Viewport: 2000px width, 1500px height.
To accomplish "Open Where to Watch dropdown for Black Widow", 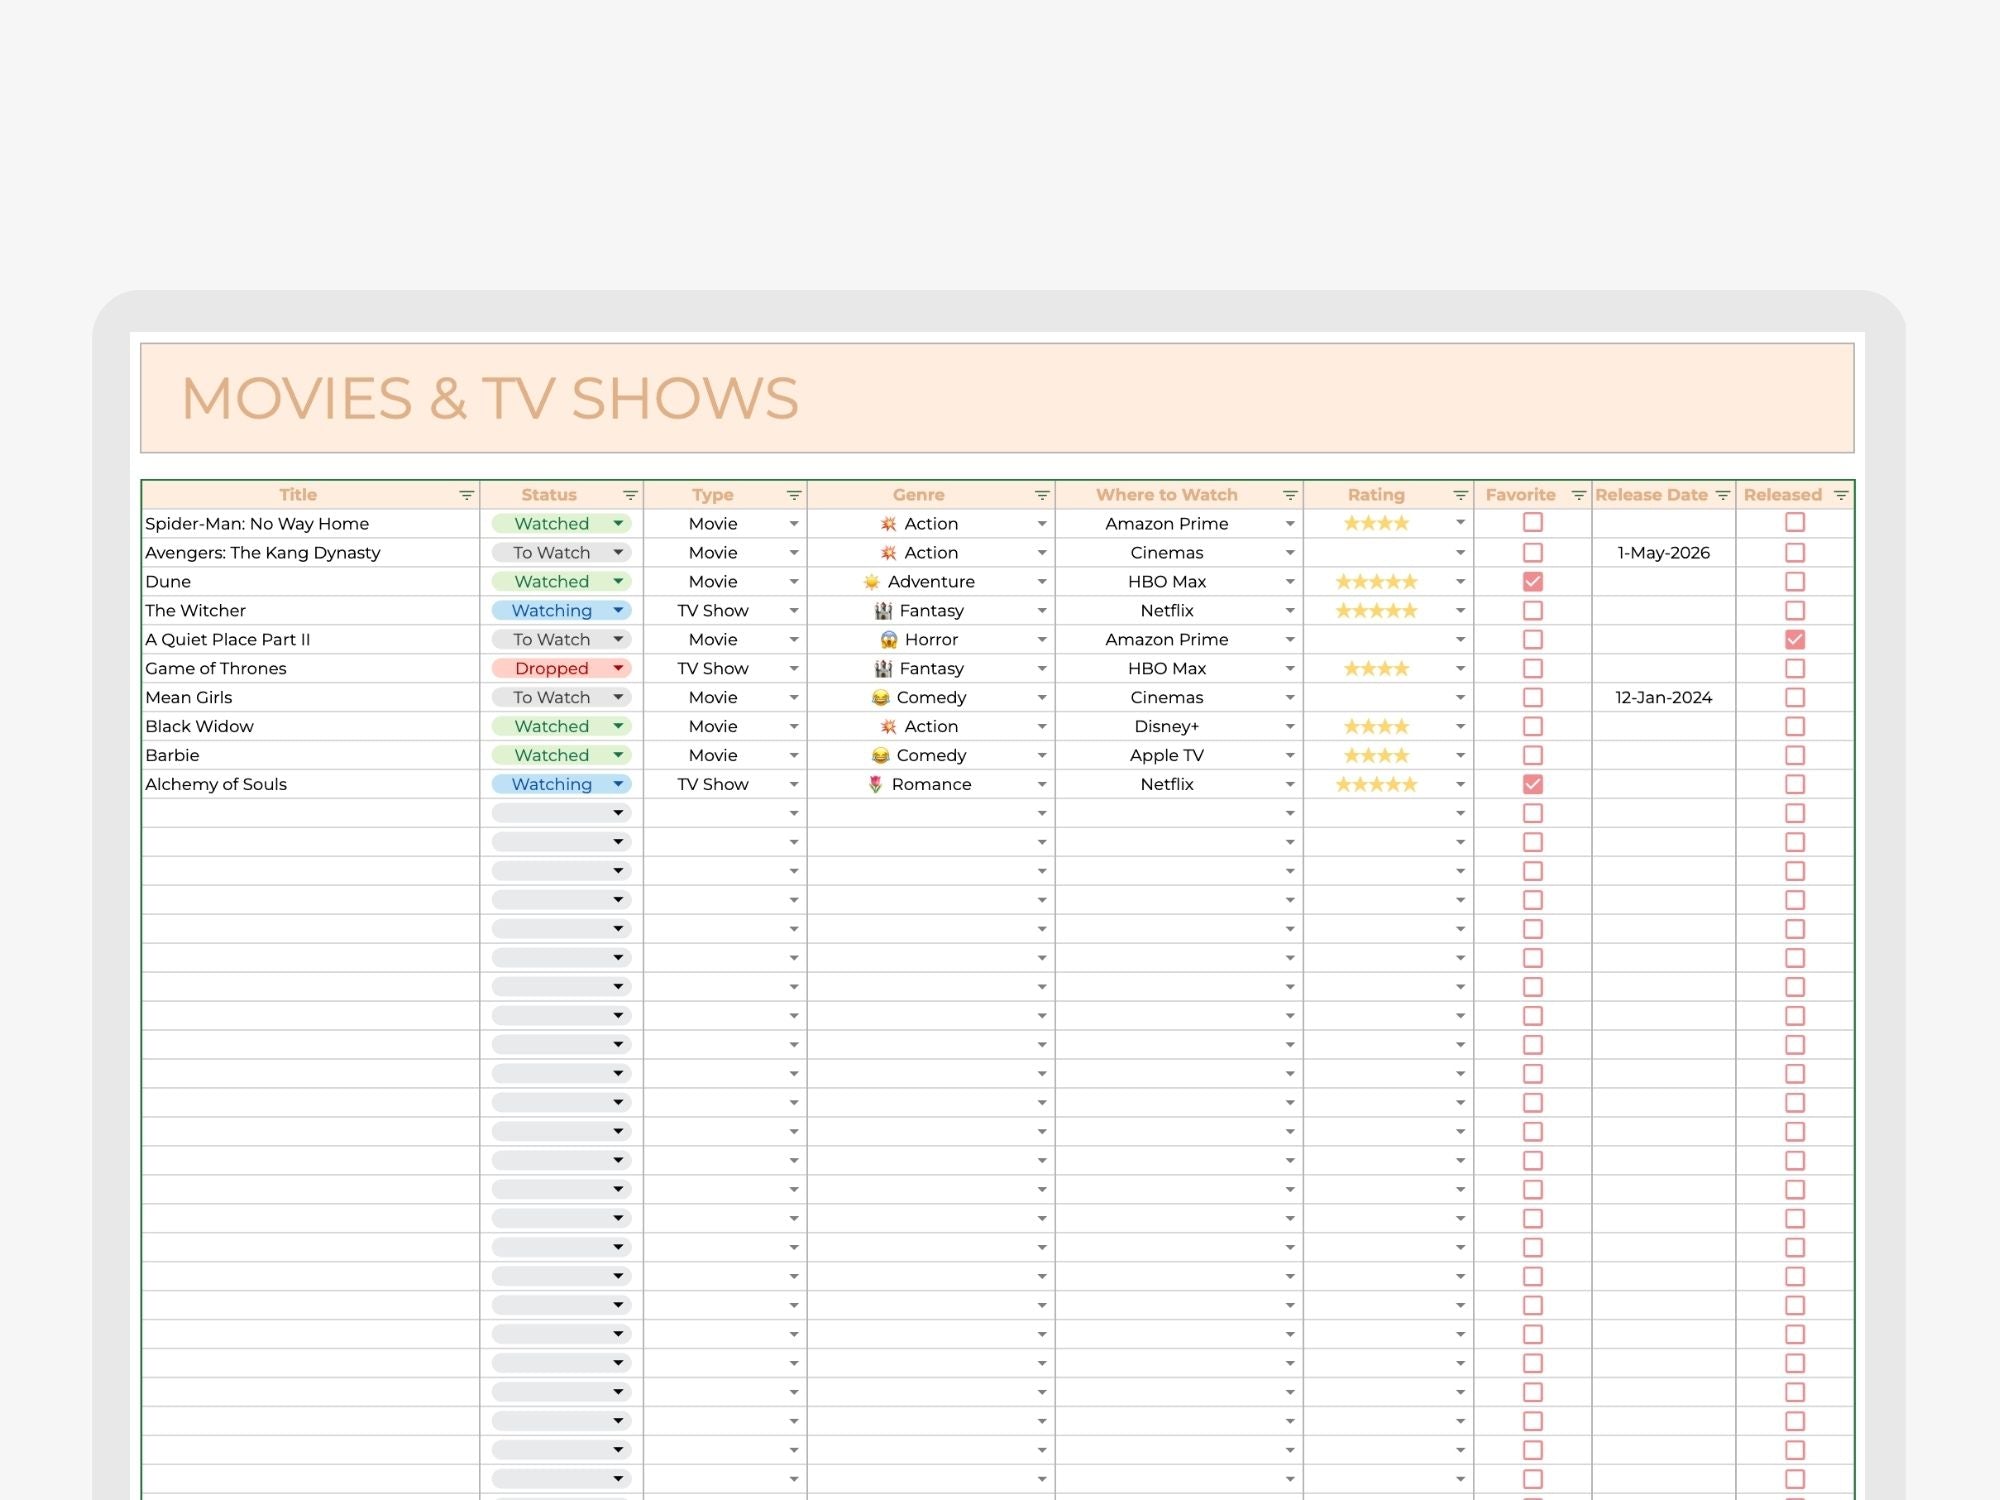I will pyautogui.click(x=1290, y=726).
